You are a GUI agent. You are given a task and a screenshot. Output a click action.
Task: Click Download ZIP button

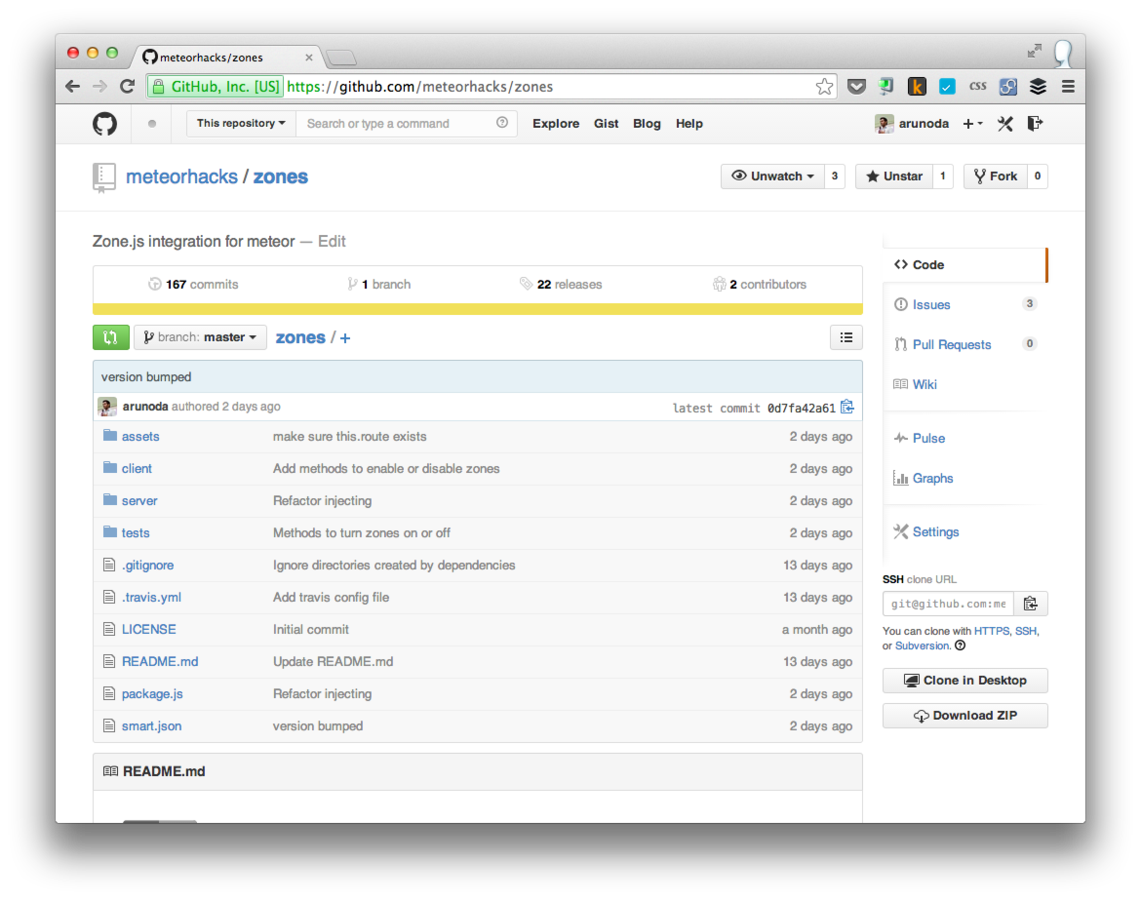click(965, 715)
